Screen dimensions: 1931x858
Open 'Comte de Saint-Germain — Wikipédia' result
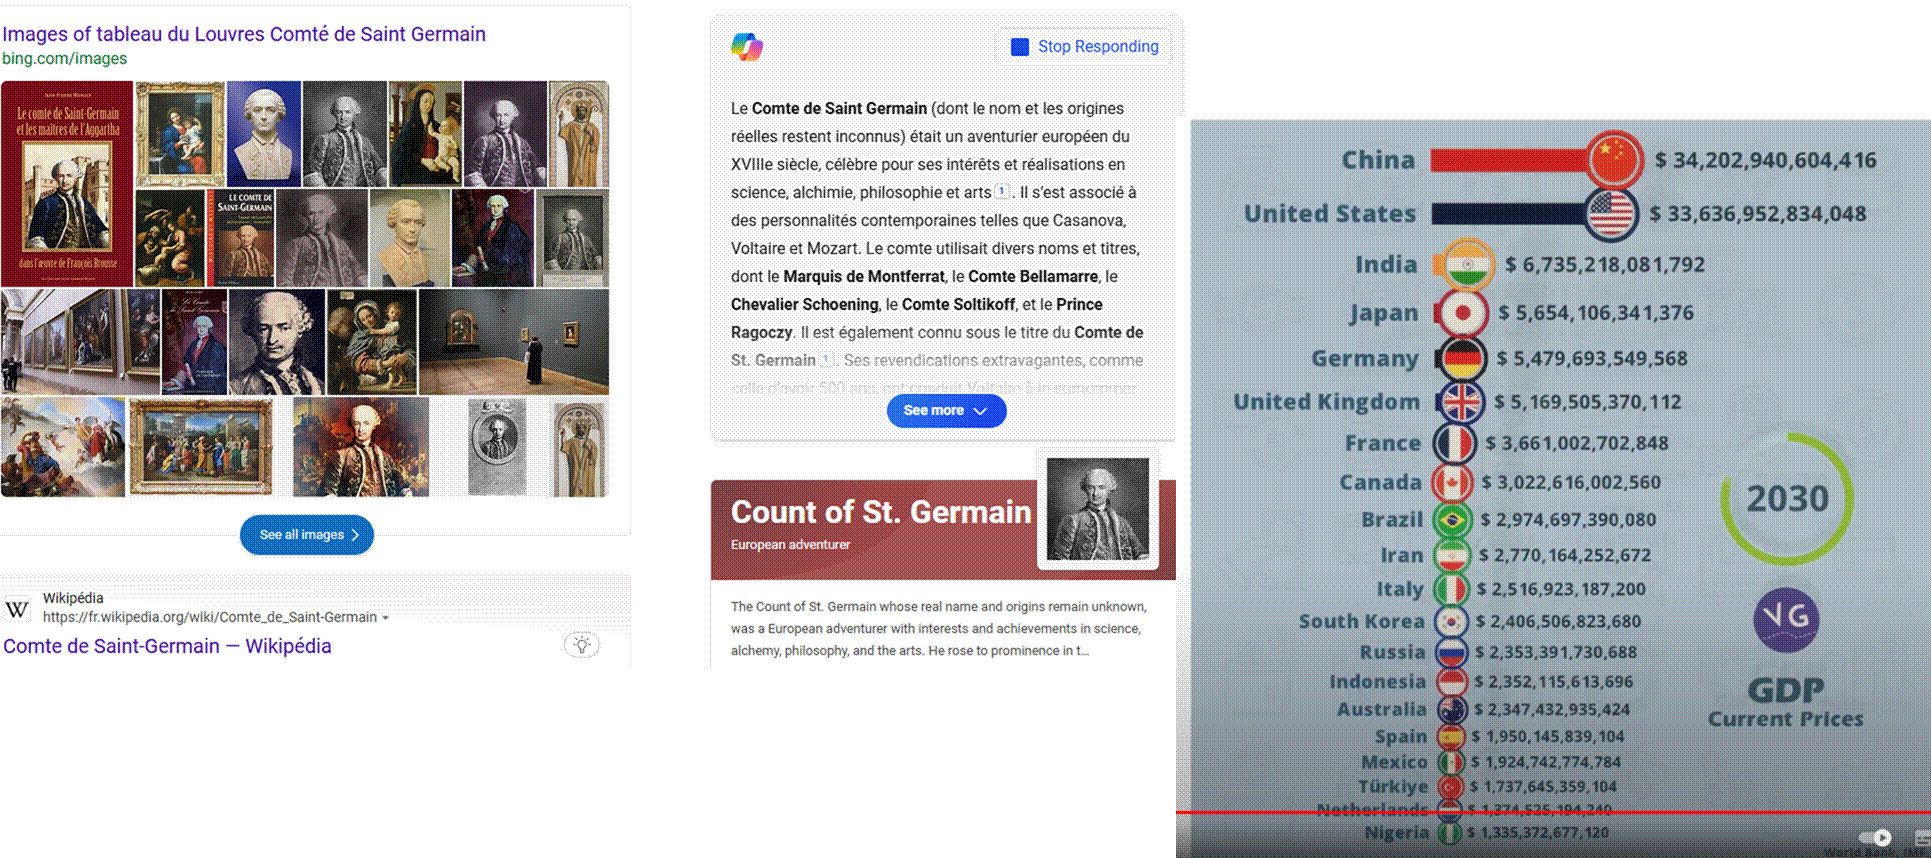pos(167,646)
